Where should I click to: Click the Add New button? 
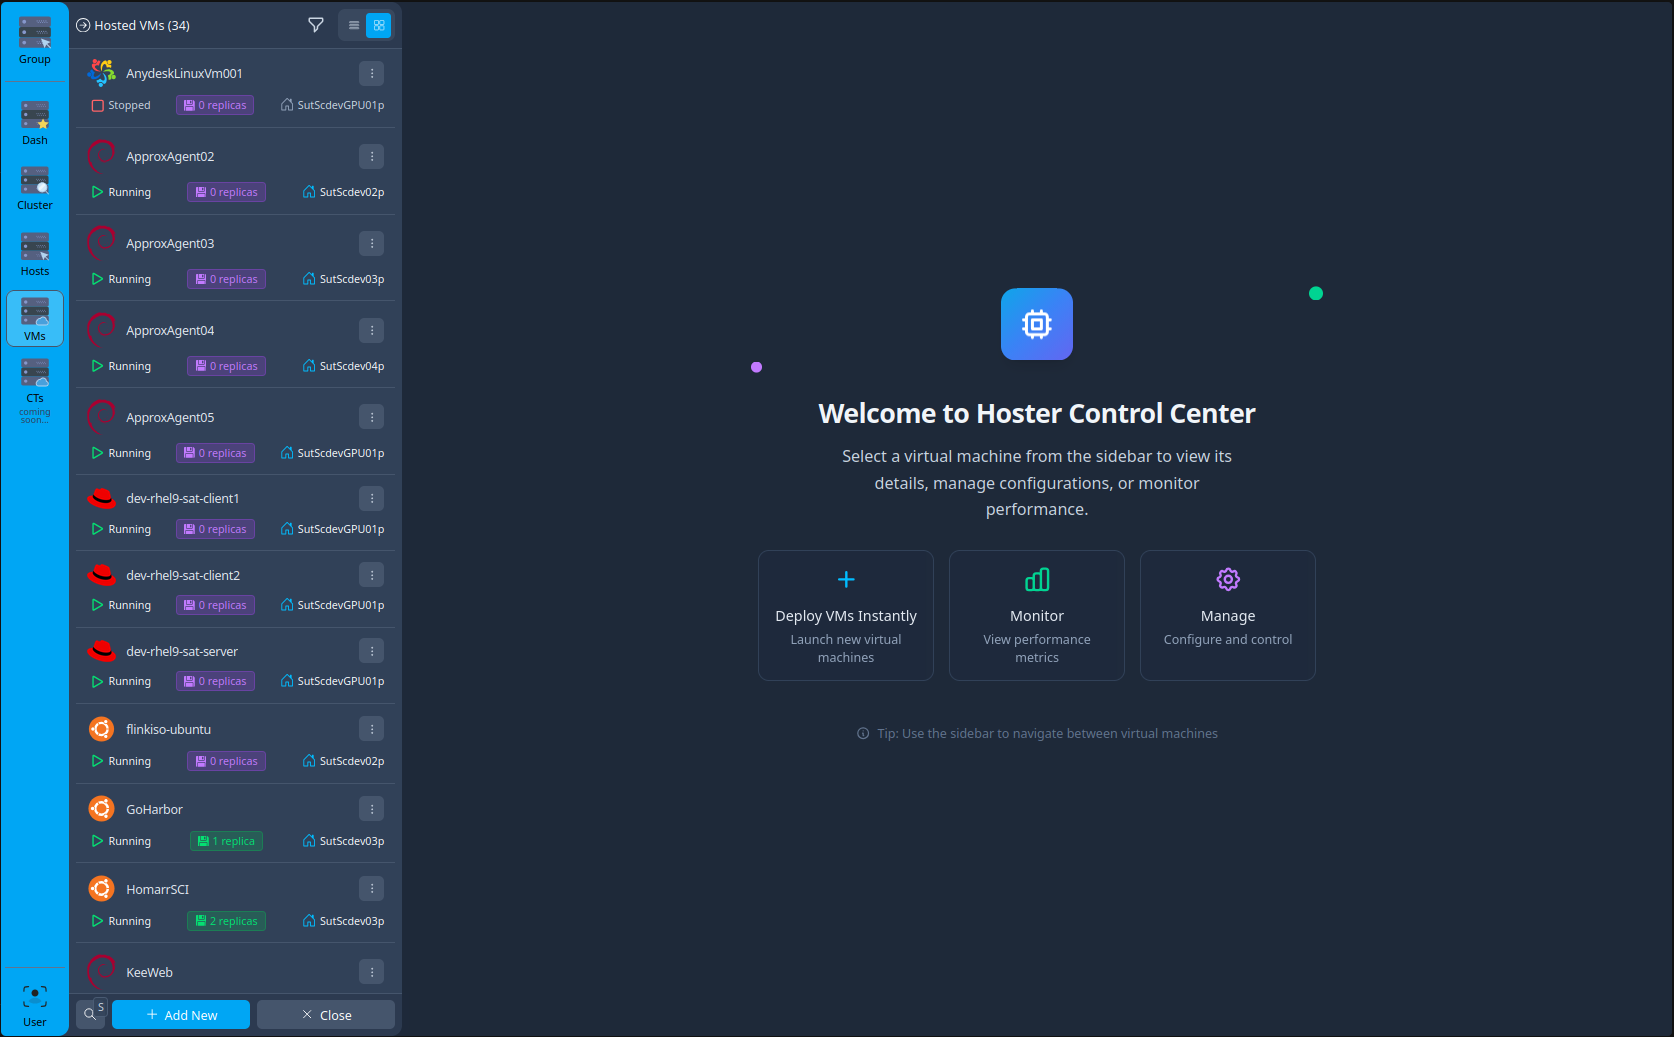coord(180,1014)
